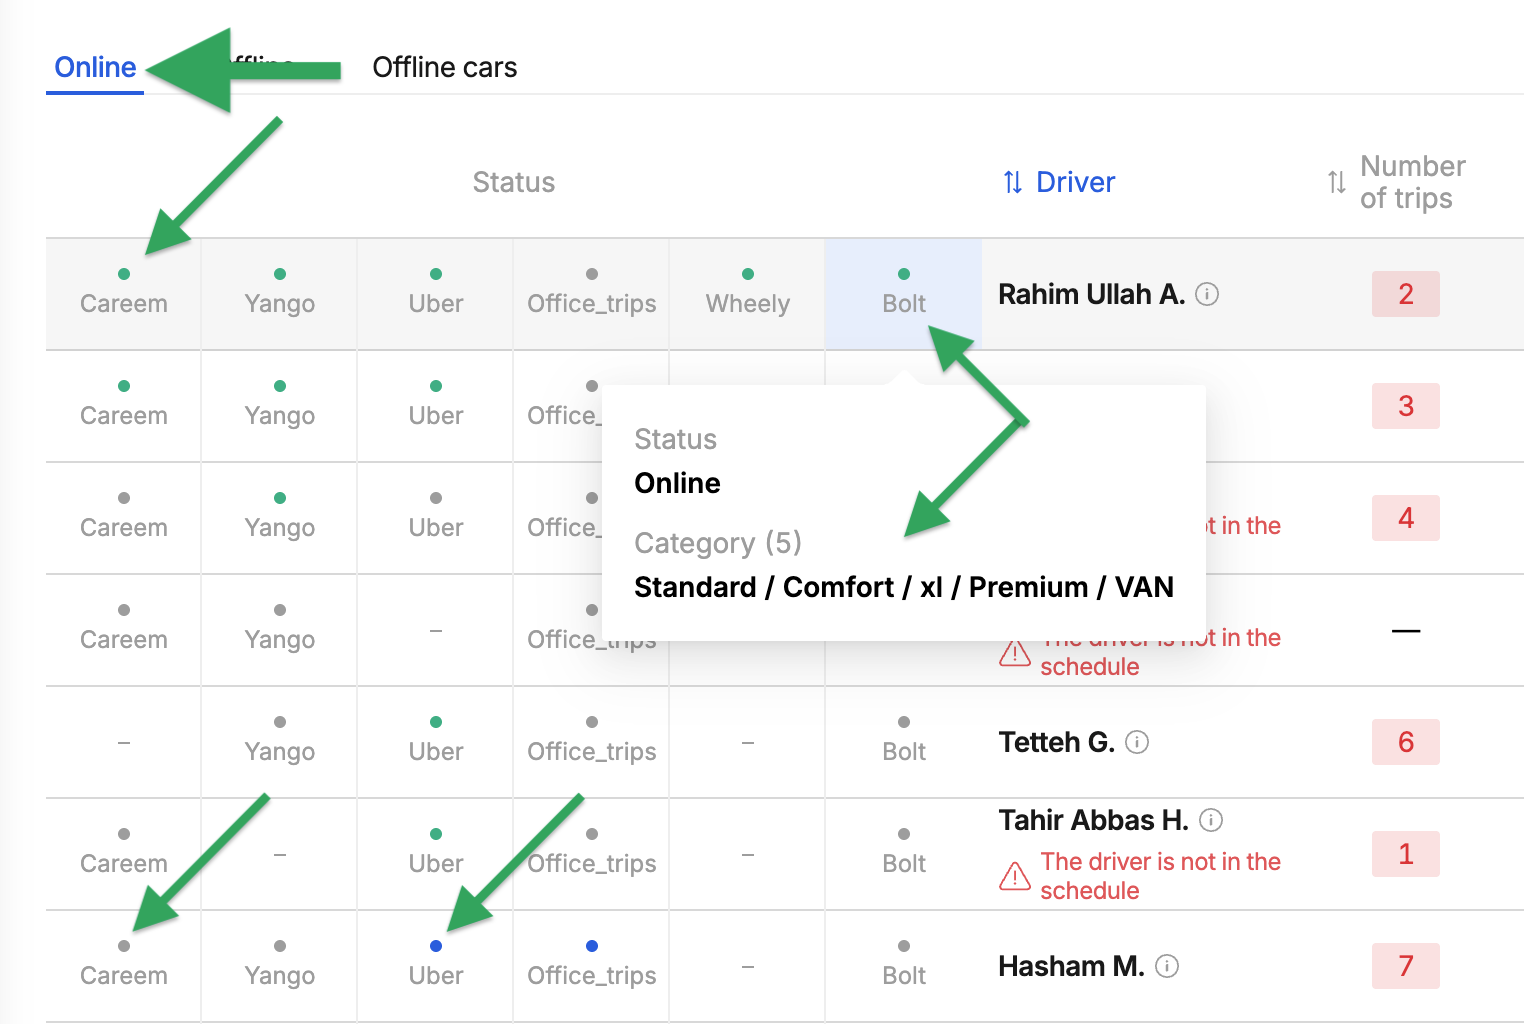This screenshot has width=1524, height=1024.
Task: Select blue-dot Uber cell for Hasham M.
Action: point(436,966)
